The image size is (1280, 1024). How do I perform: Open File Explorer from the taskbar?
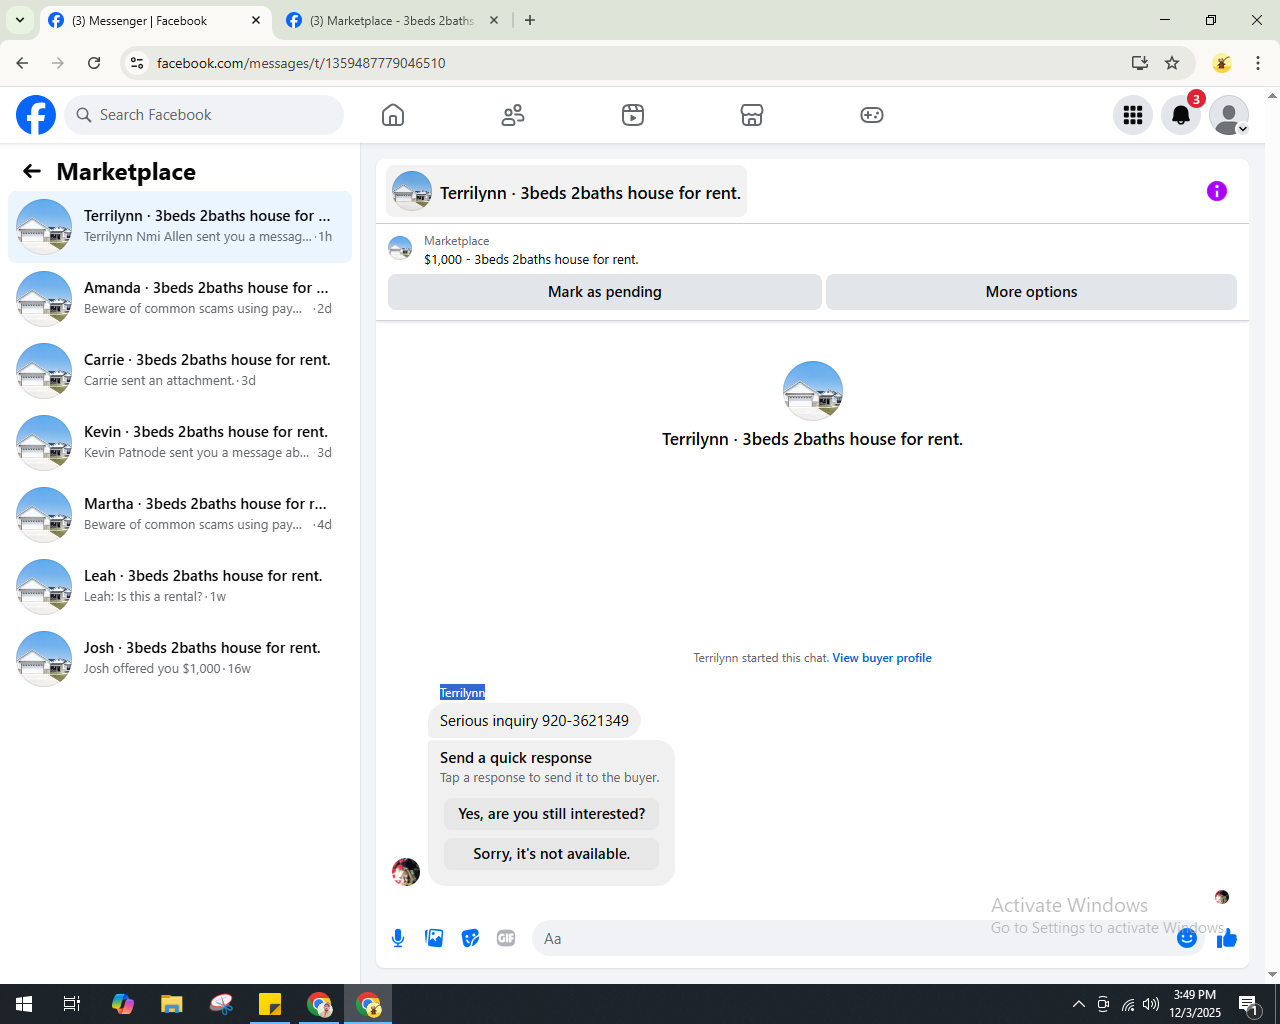coord(172,1004)
